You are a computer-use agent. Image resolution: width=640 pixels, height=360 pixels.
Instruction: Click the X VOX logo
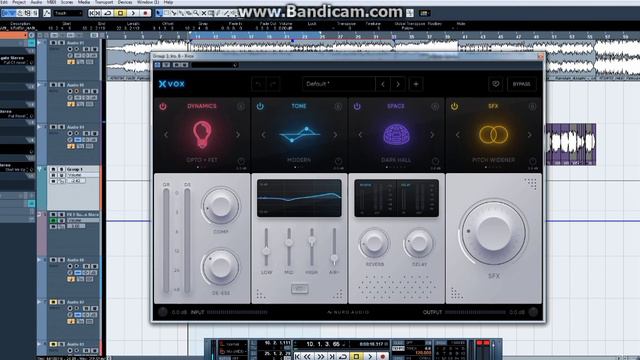pos(172,84)
